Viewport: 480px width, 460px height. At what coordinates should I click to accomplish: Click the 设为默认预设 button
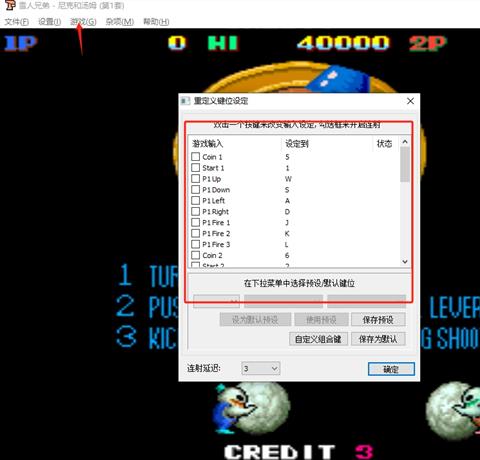pos(255,320)
